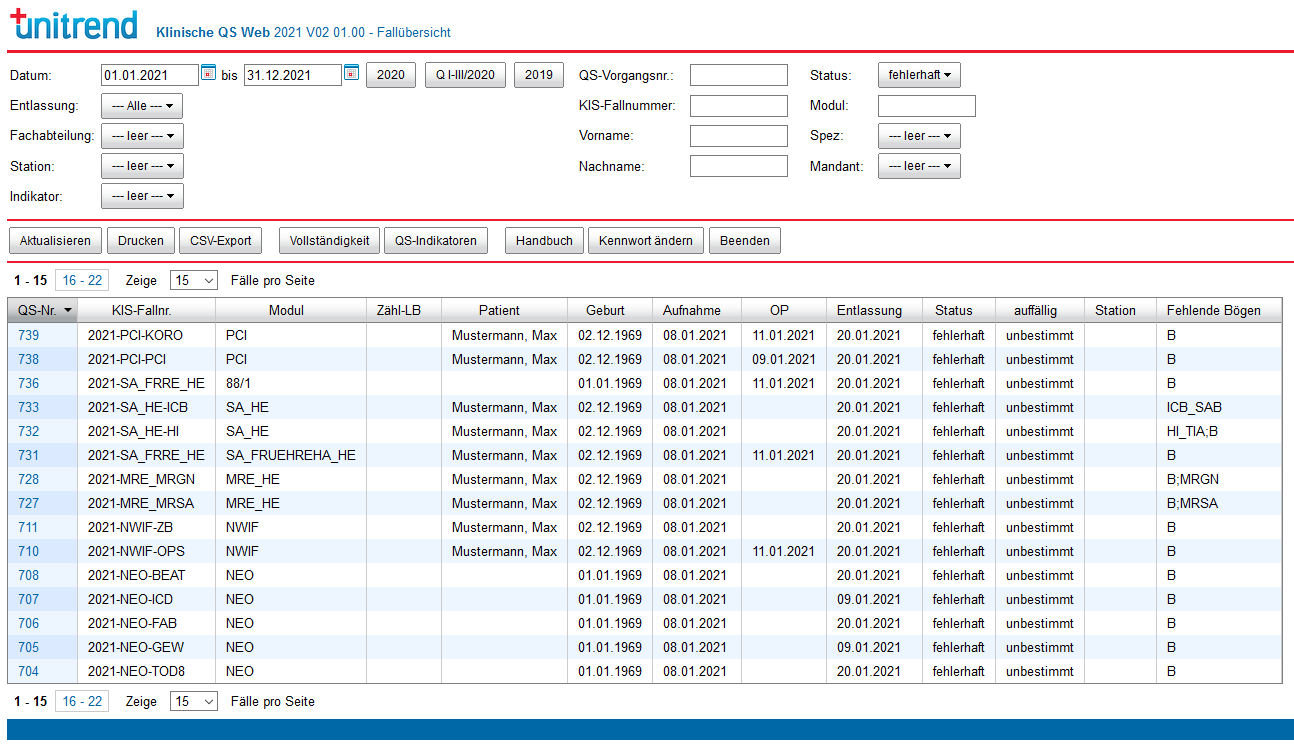This screenshot has width=1294, height=748.
Task: Go to page 16 - 22 at bottom
Action: (x=82, y=702)
